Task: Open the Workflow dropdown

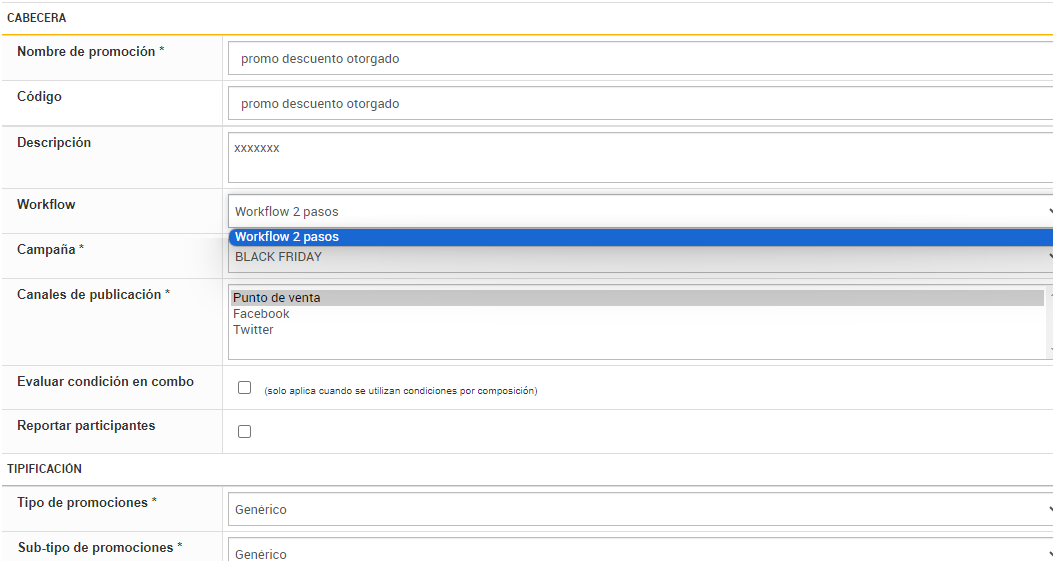Action: click(640, 211)
